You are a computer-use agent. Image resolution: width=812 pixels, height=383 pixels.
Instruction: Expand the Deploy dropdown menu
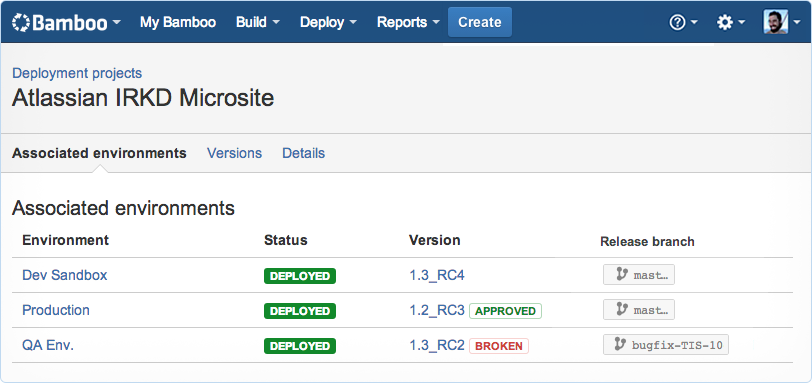click(328, 22)
